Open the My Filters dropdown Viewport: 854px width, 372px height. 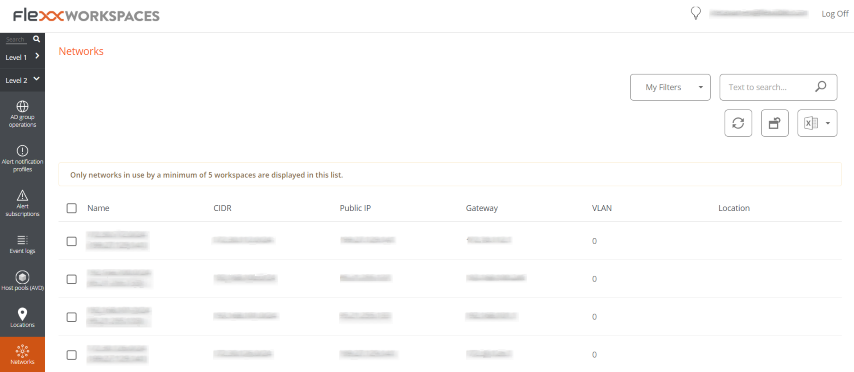(670, 87)
